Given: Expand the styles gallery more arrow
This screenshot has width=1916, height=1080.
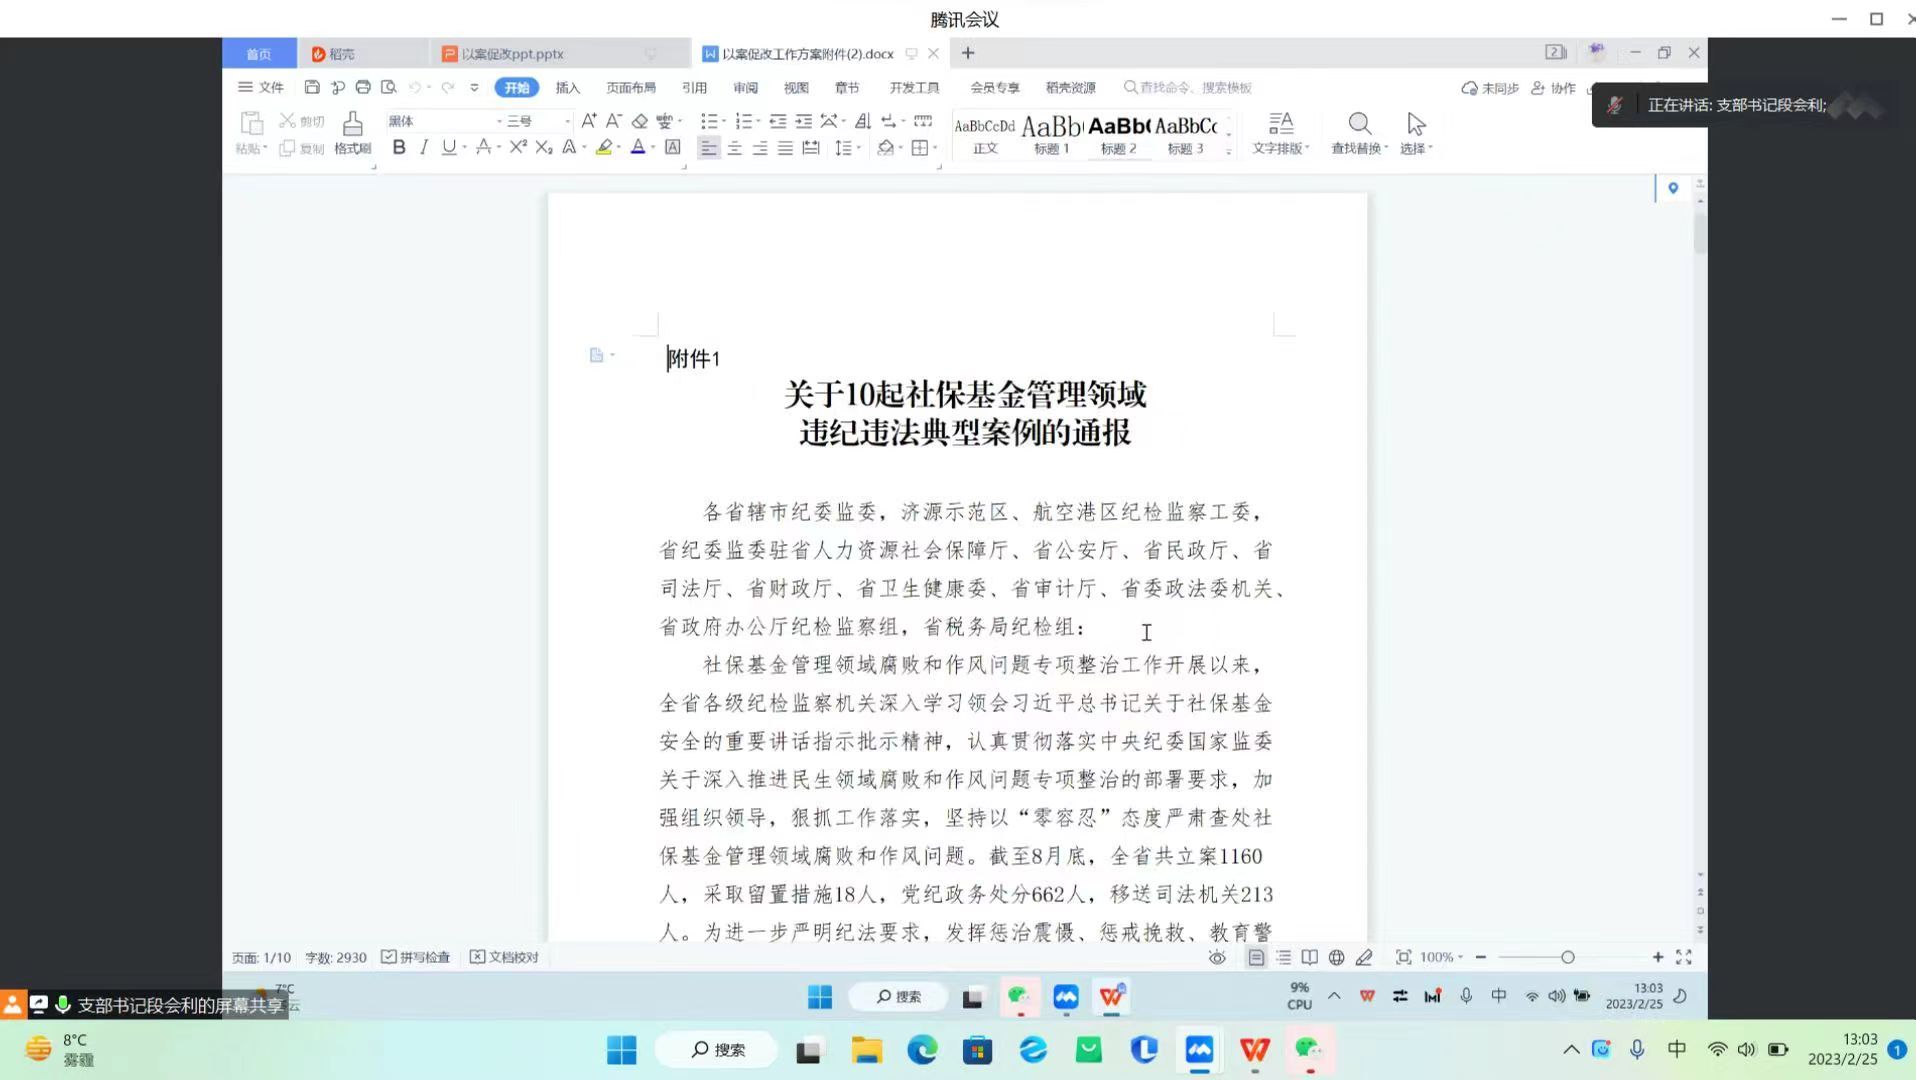Looking at the screenshot, I should coord(1229,151).
